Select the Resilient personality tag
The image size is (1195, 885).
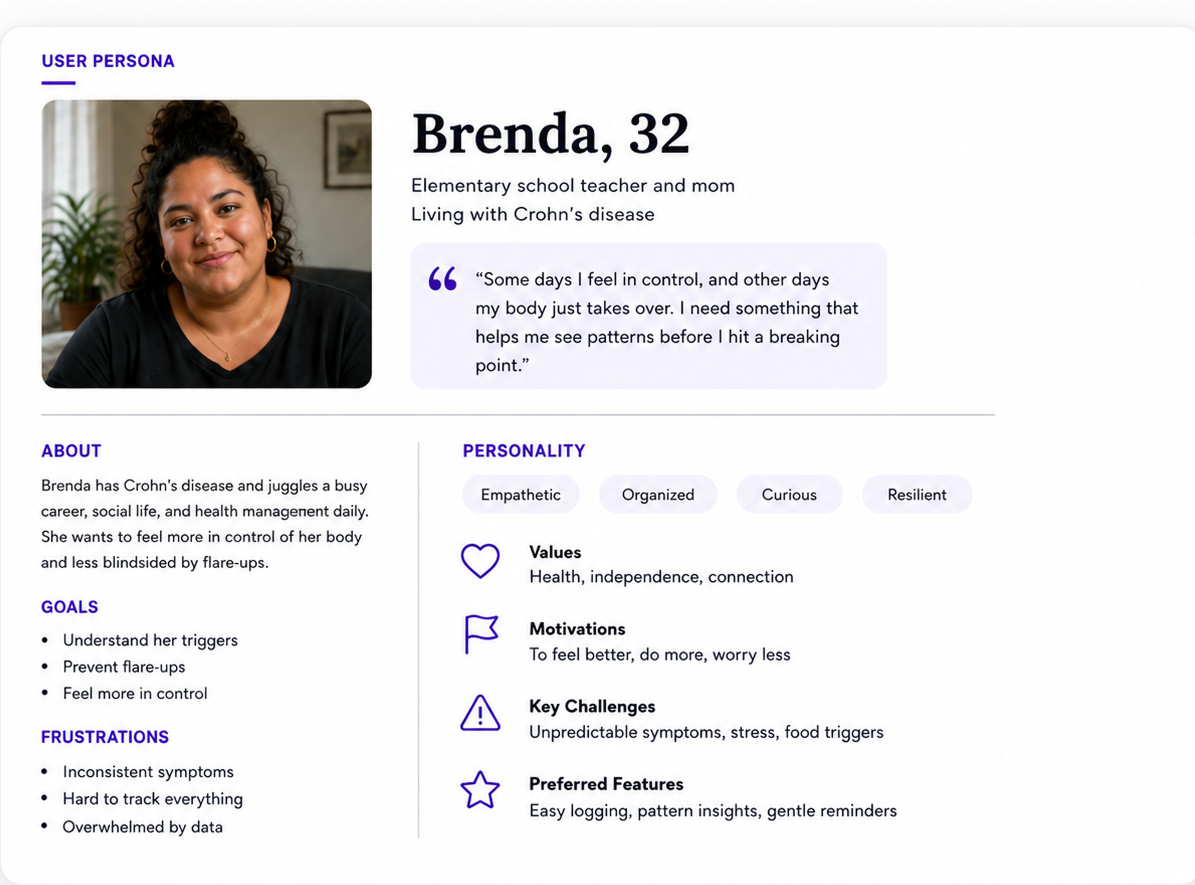coord(917,495)
